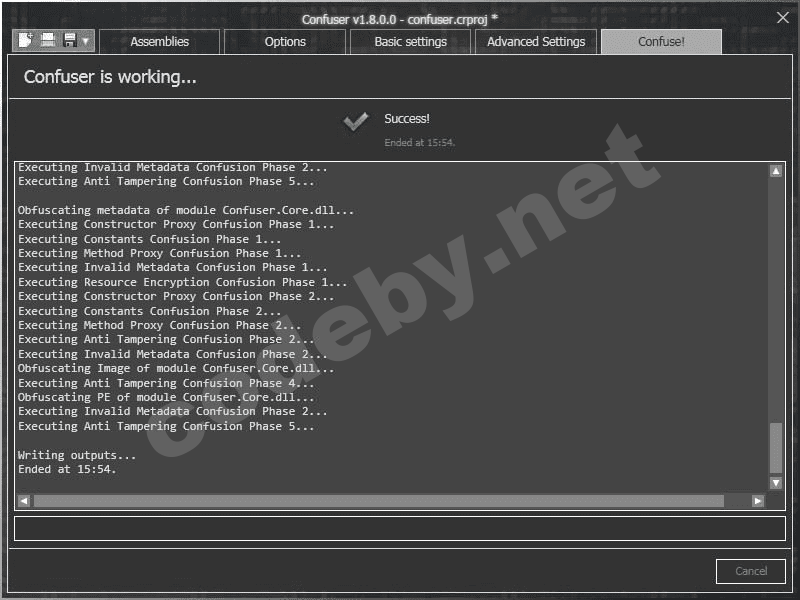
Task: Click 'Executing Anti Tampering Confusion Phase 2...' line
Action: (x=166, y=339)
